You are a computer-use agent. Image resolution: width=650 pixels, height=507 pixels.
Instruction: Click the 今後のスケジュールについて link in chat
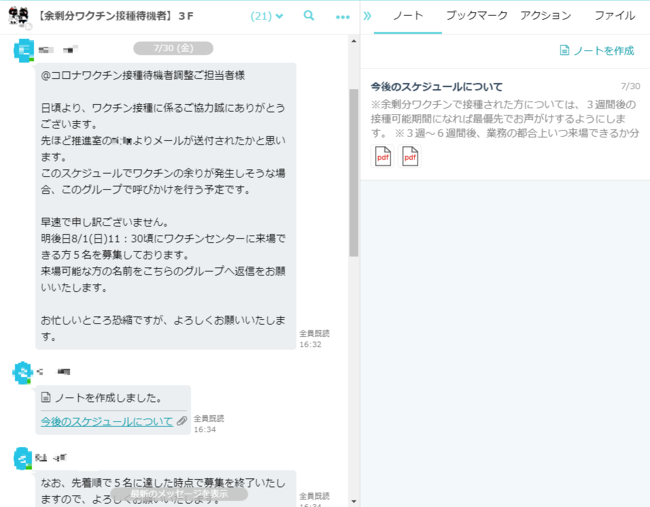click(x=107, y=422)
